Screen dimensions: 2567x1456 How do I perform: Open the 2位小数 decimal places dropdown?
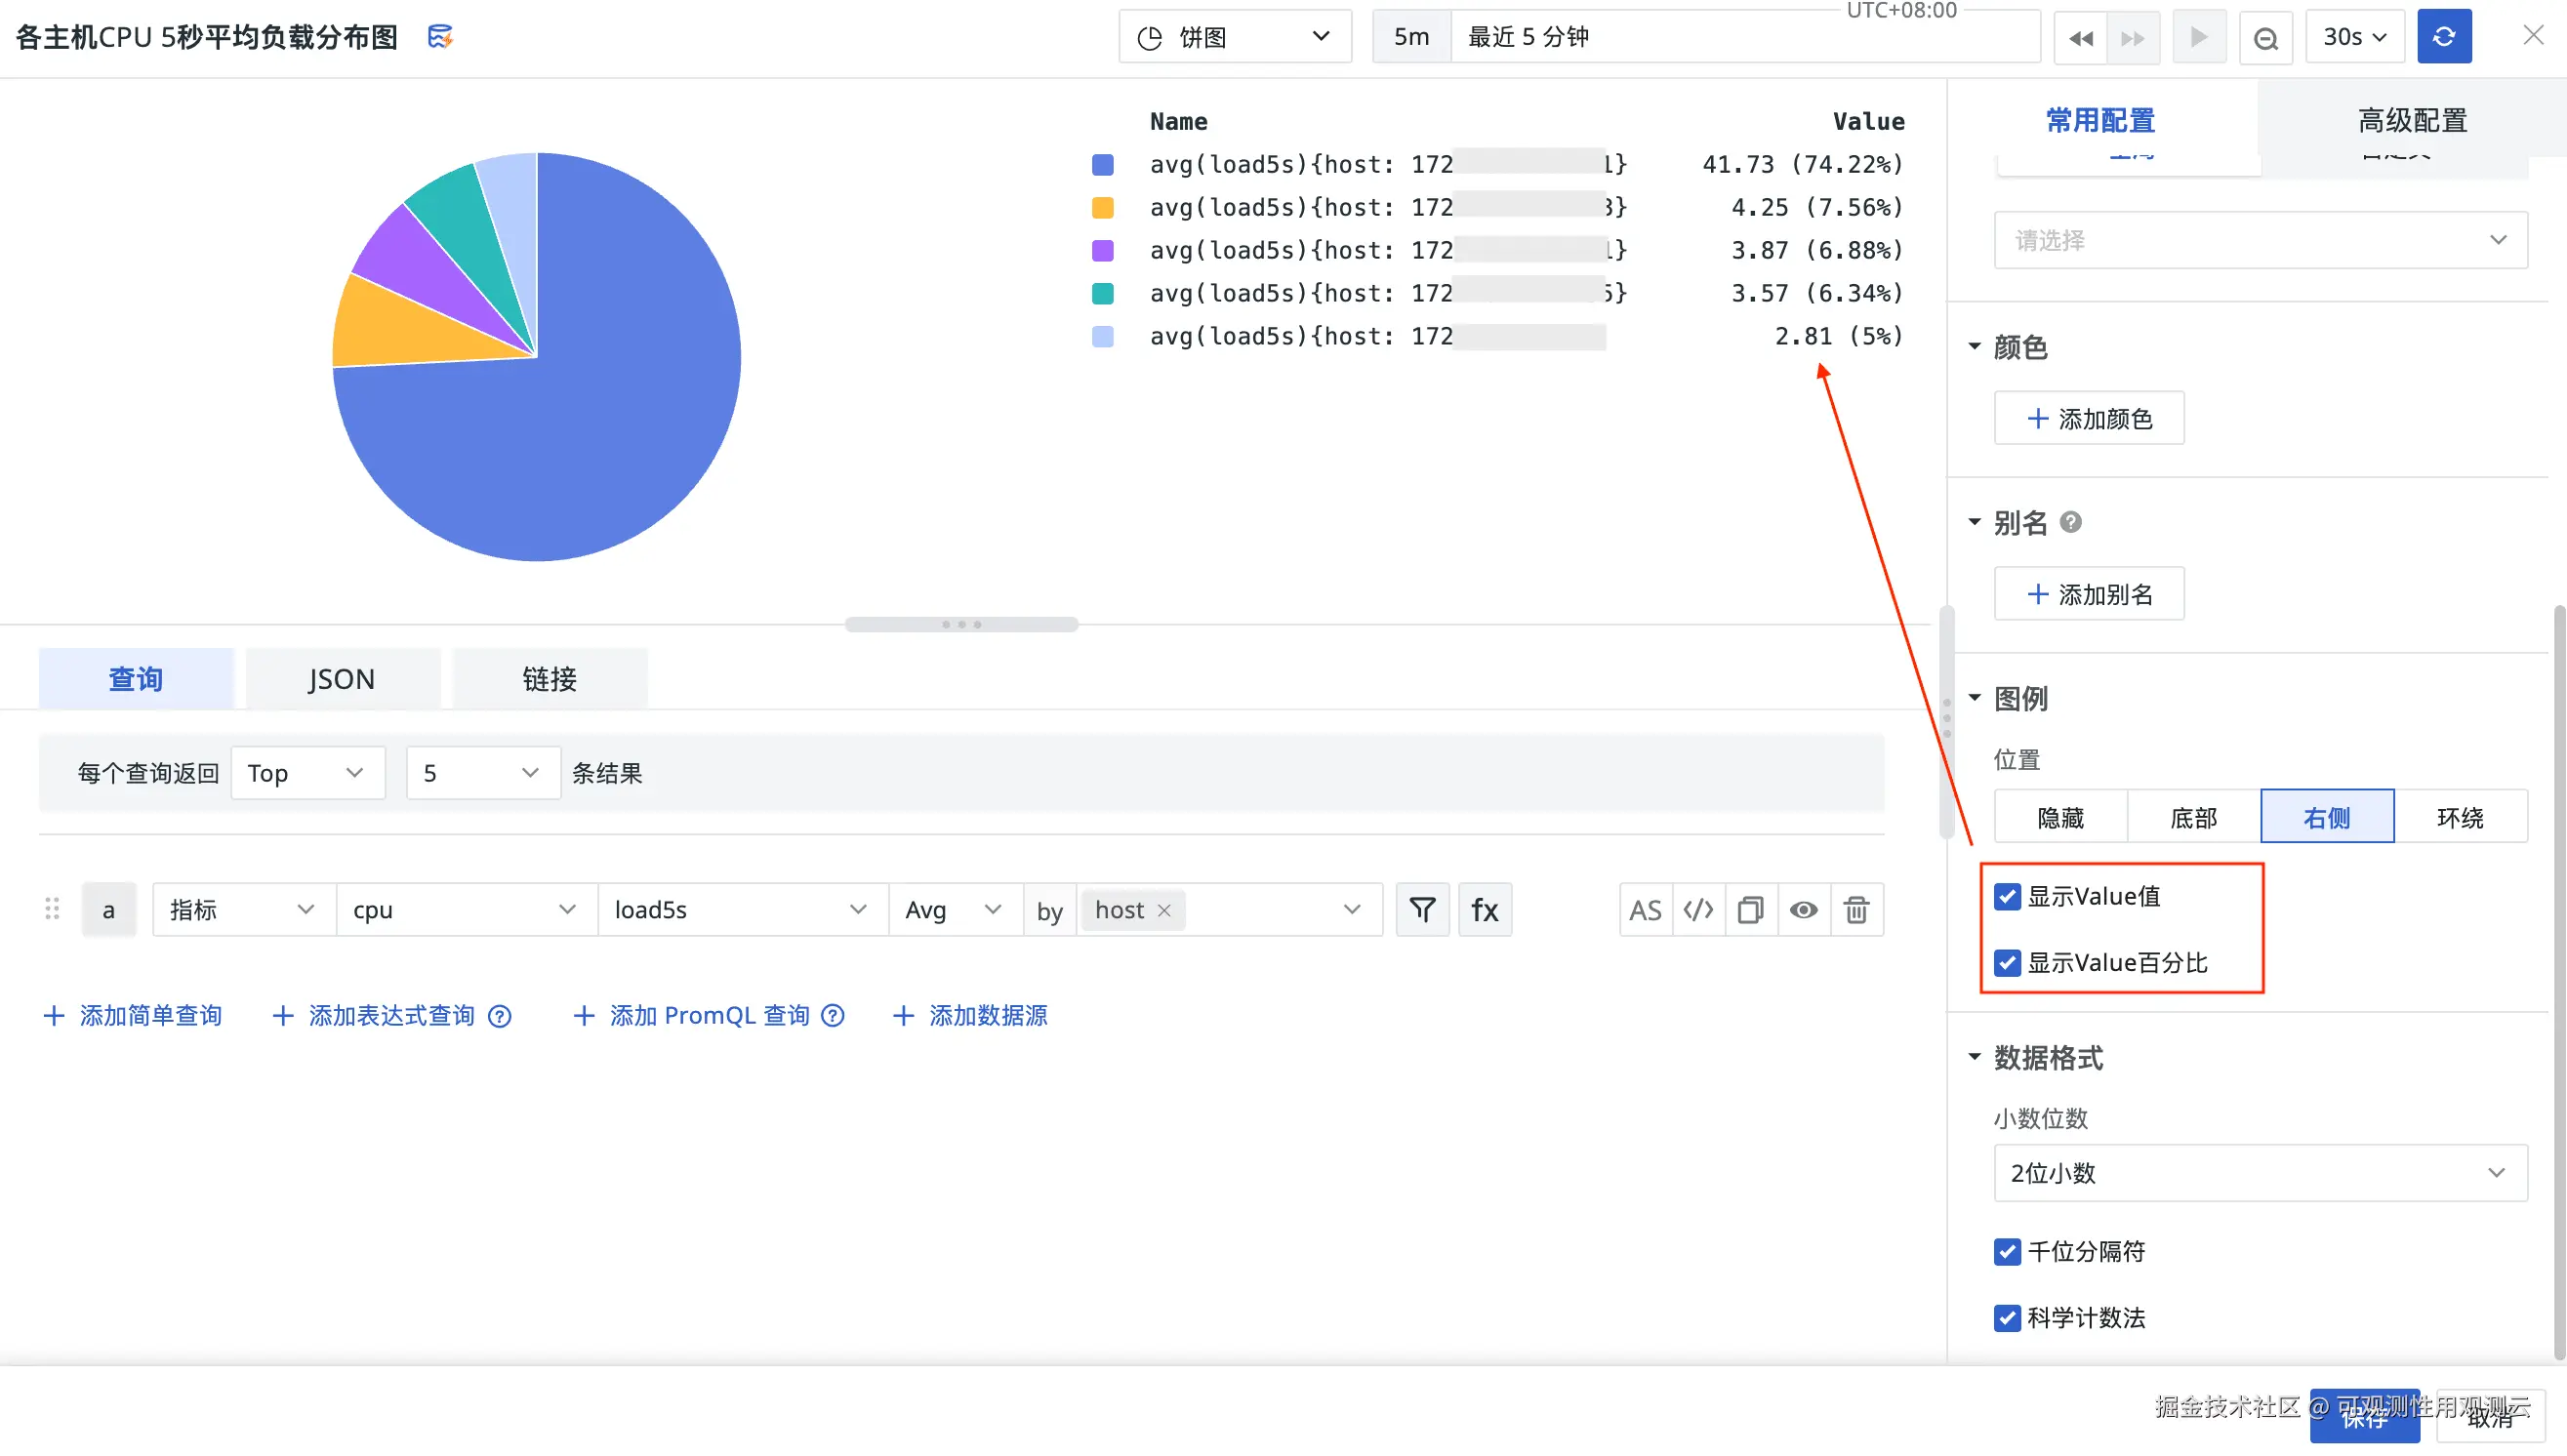point(2259,1172)
